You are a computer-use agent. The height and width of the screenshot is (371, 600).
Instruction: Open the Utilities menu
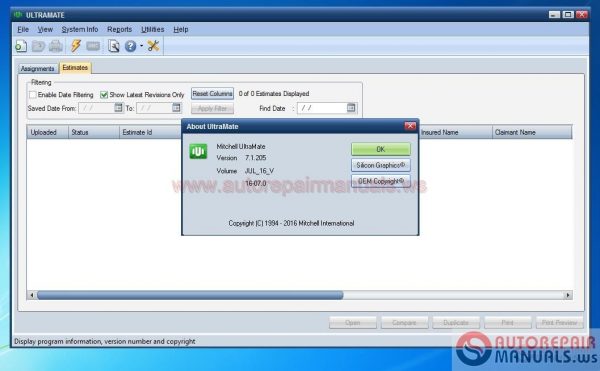point(152,29)
